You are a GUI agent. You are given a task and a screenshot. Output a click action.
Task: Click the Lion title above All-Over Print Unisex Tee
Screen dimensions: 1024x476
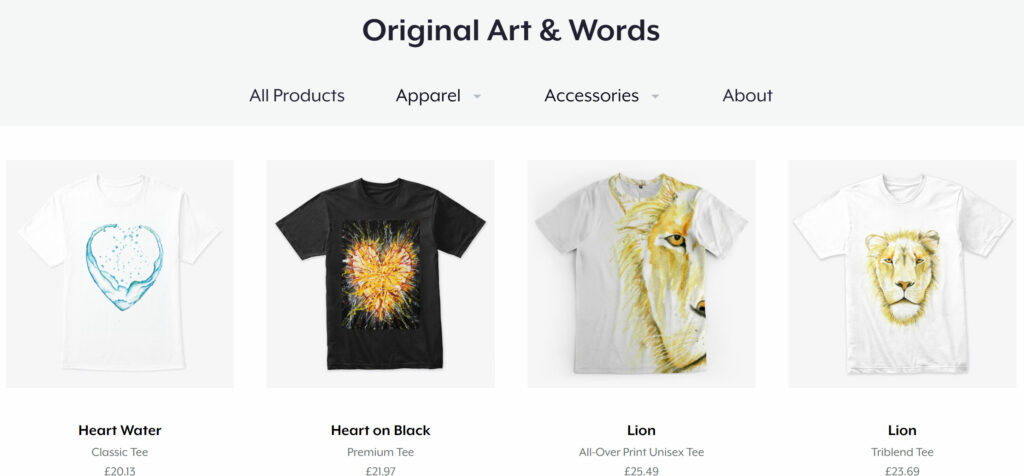[x=641, y=430]
